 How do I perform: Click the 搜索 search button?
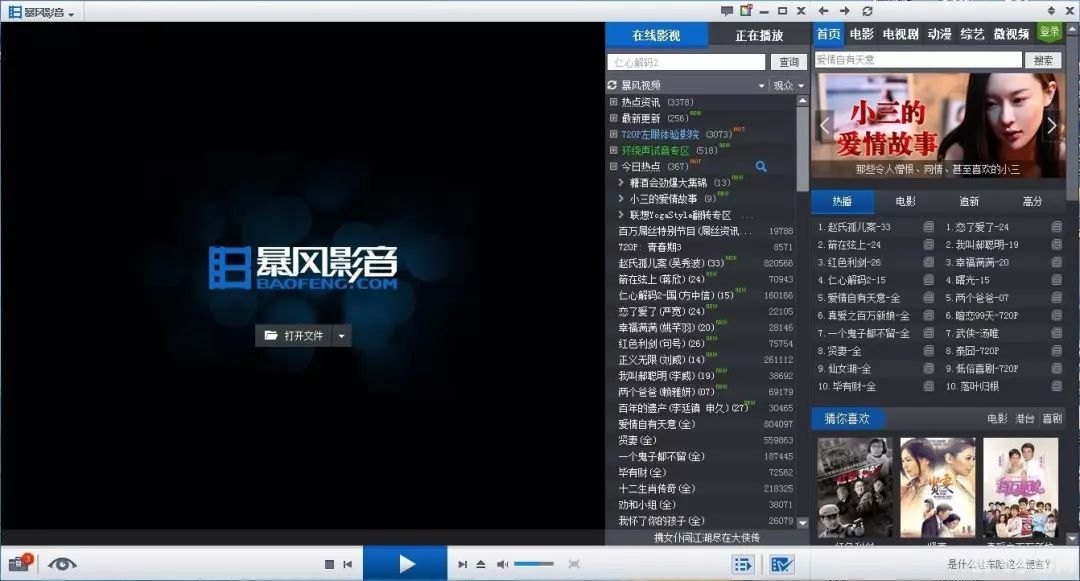1042,59
